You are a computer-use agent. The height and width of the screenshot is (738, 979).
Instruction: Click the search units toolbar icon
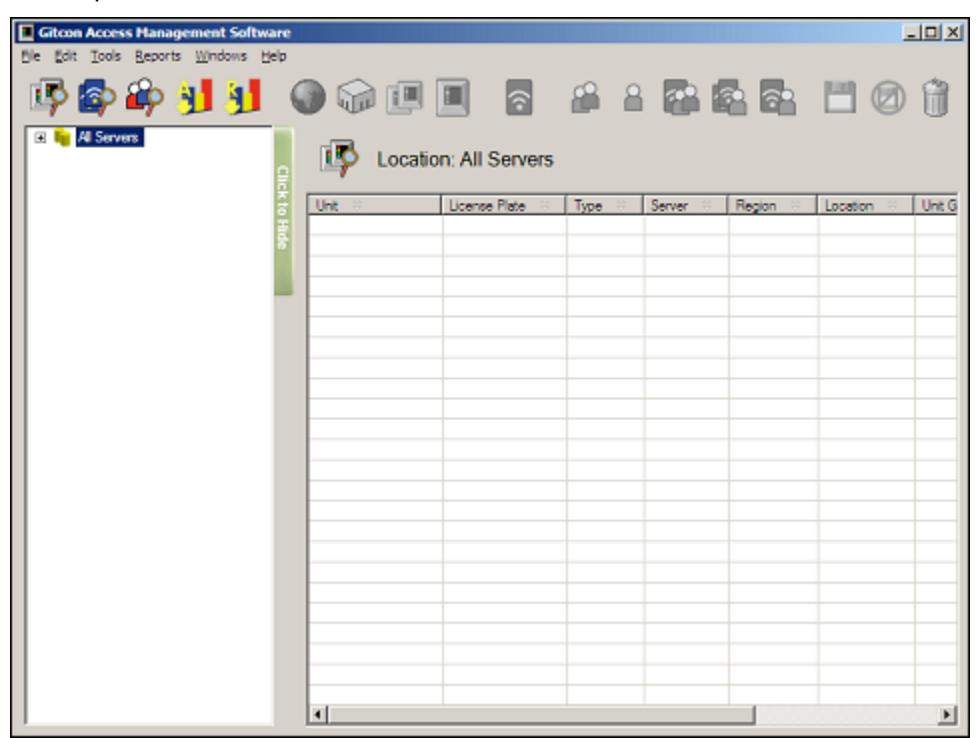click(x=49, y=97)
